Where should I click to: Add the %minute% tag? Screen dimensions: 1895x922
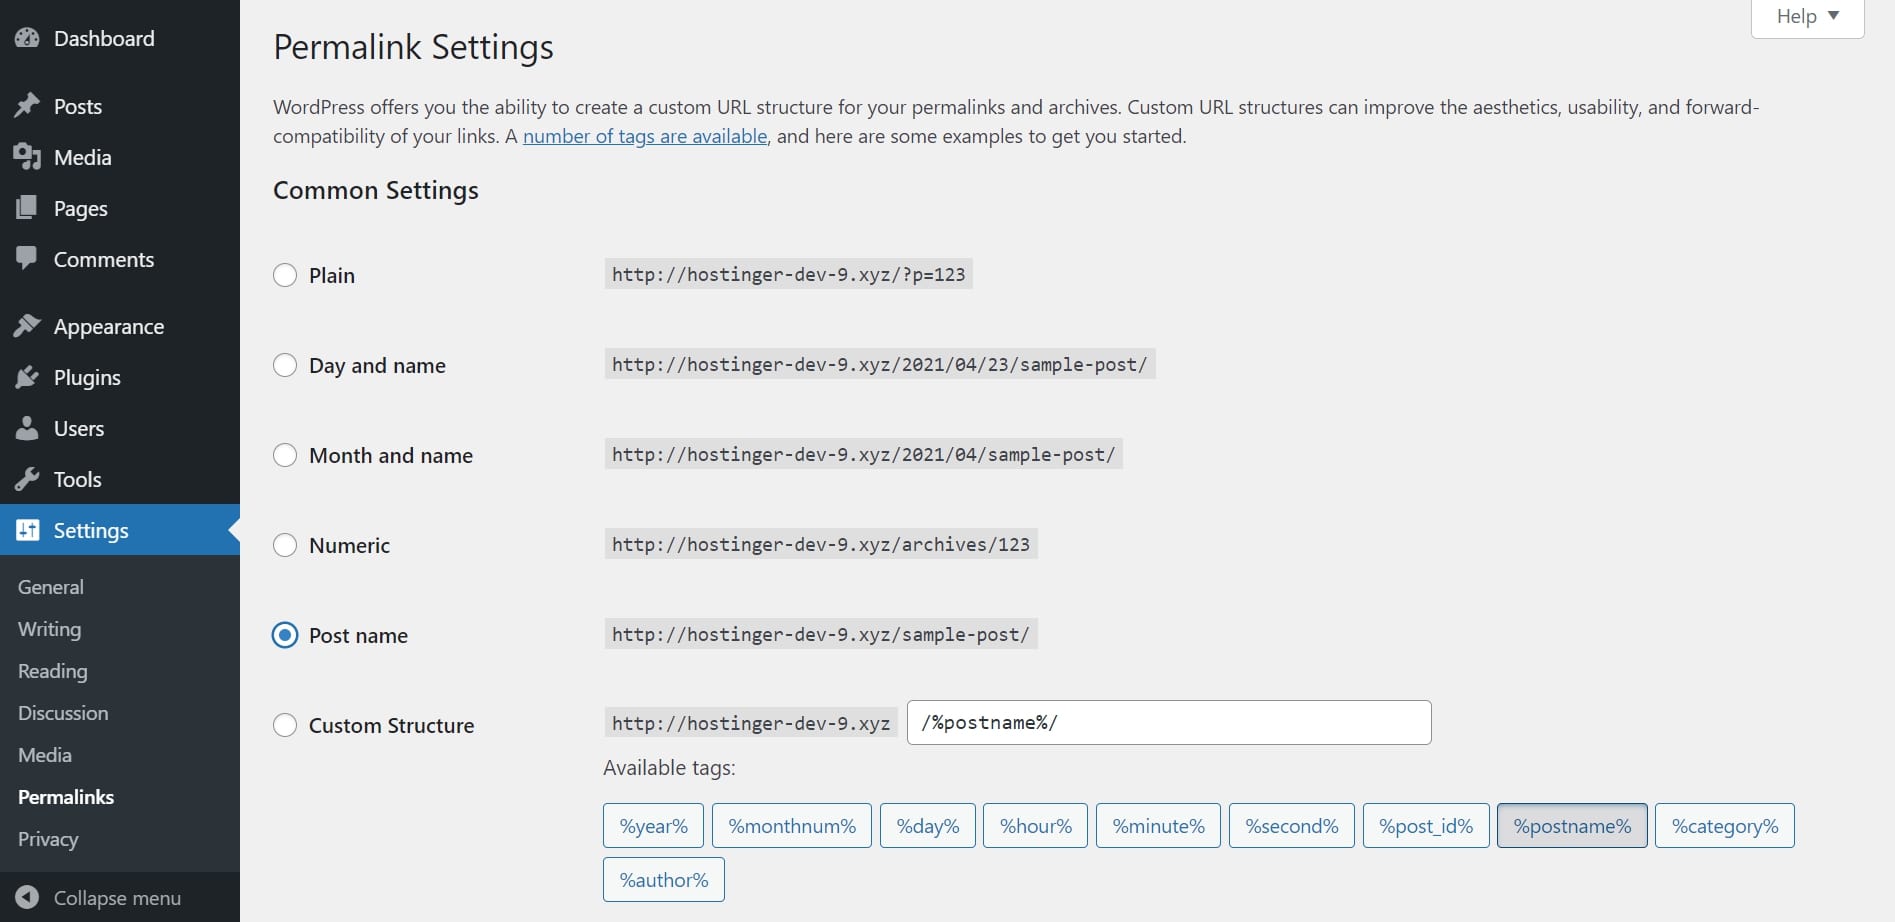point(1158,826)
